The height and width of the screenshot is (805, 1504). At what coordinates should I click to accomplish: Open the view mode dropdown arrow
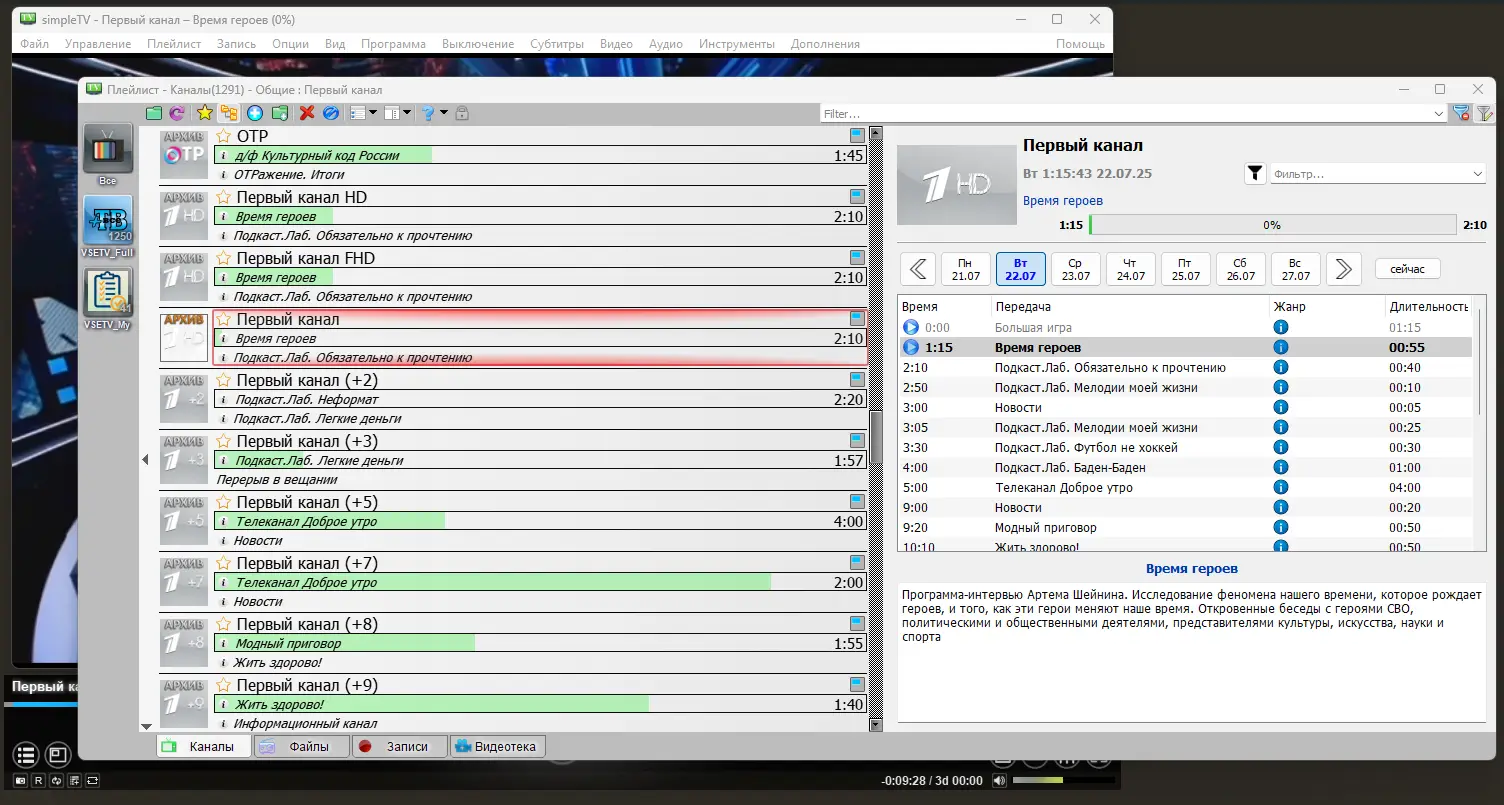pyautogui.click(x=373, y=113)
